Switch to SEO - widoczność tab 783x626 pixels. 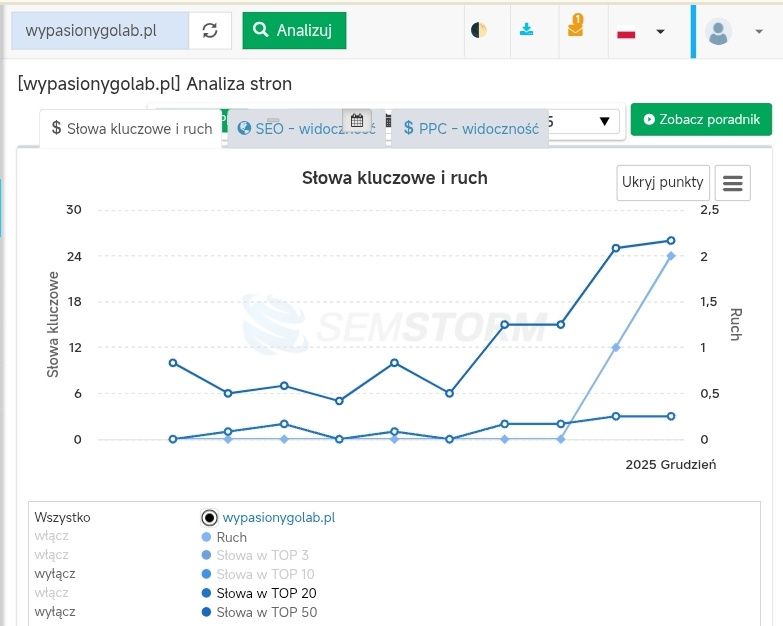pyautogui.click(x=306, y=129)
